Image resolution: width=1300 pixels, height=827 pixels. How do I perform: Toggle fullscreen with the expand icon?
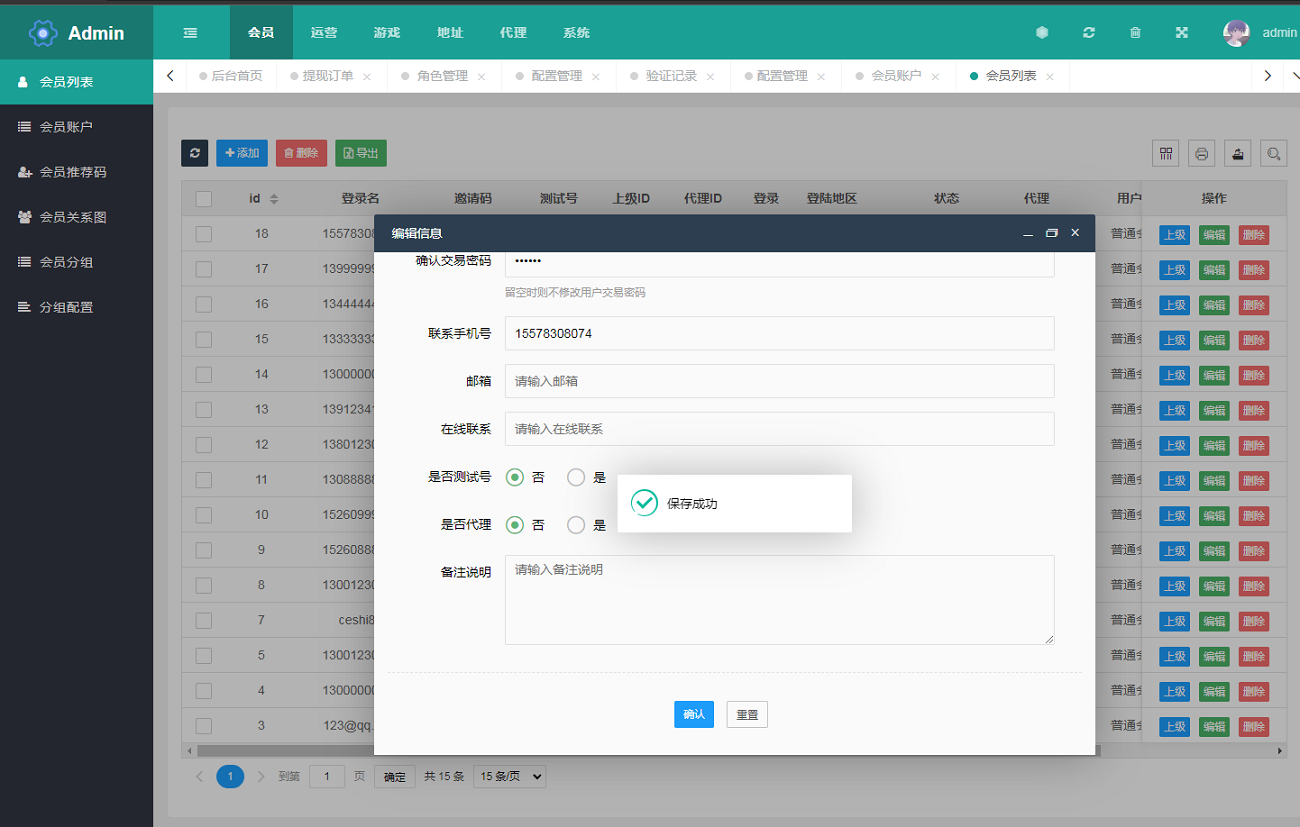click(1181, 33)
